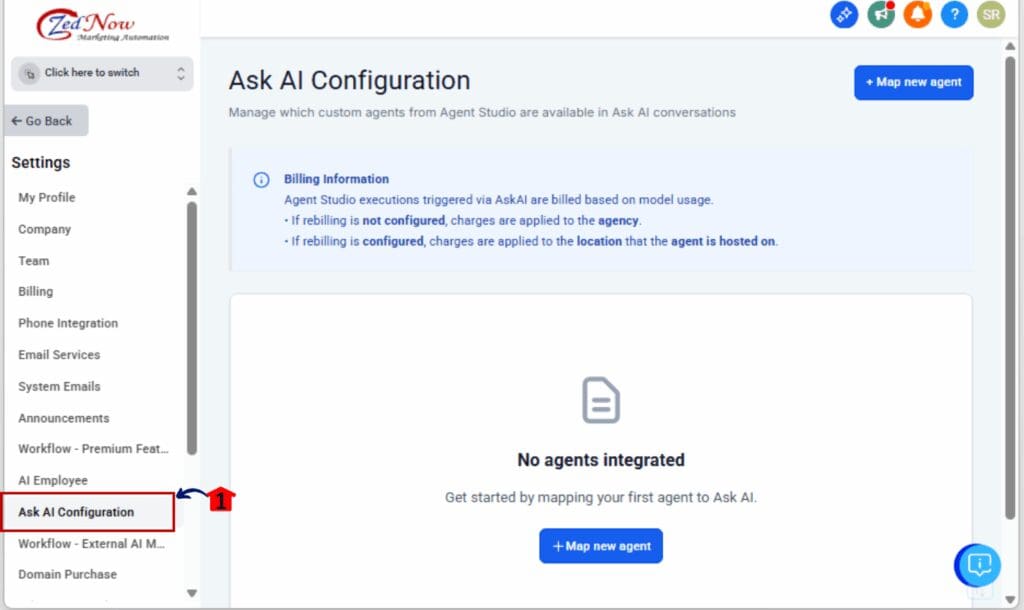Viewport: 1024px width, 610px height.
Task: Click the + Map new agent header button
Action: (x=913, y=82)
